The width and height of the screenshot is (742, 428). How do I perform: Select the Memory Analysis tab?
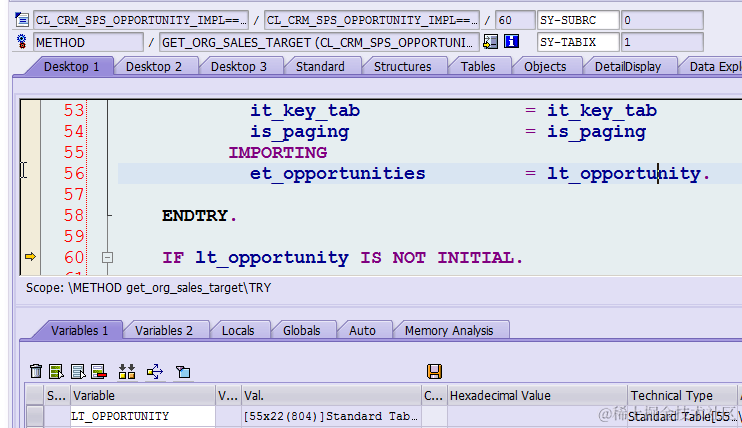coord(449,330)
